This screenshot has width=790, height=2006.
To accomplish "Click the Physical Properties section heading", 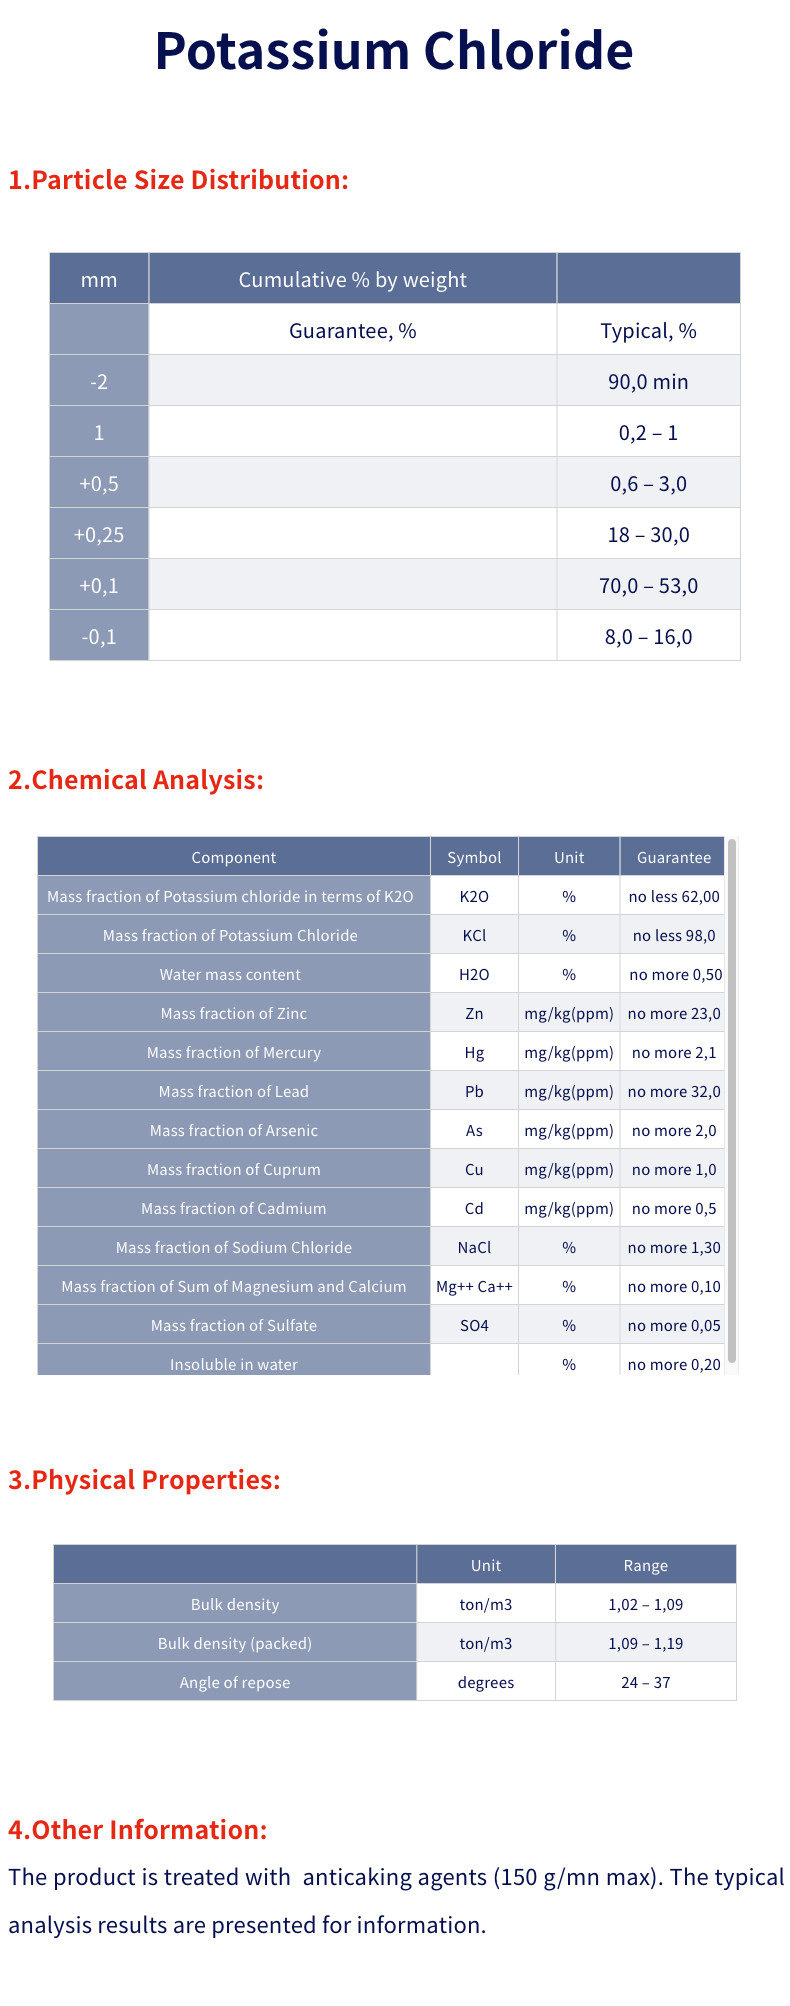I will [x=144, y=1480].
